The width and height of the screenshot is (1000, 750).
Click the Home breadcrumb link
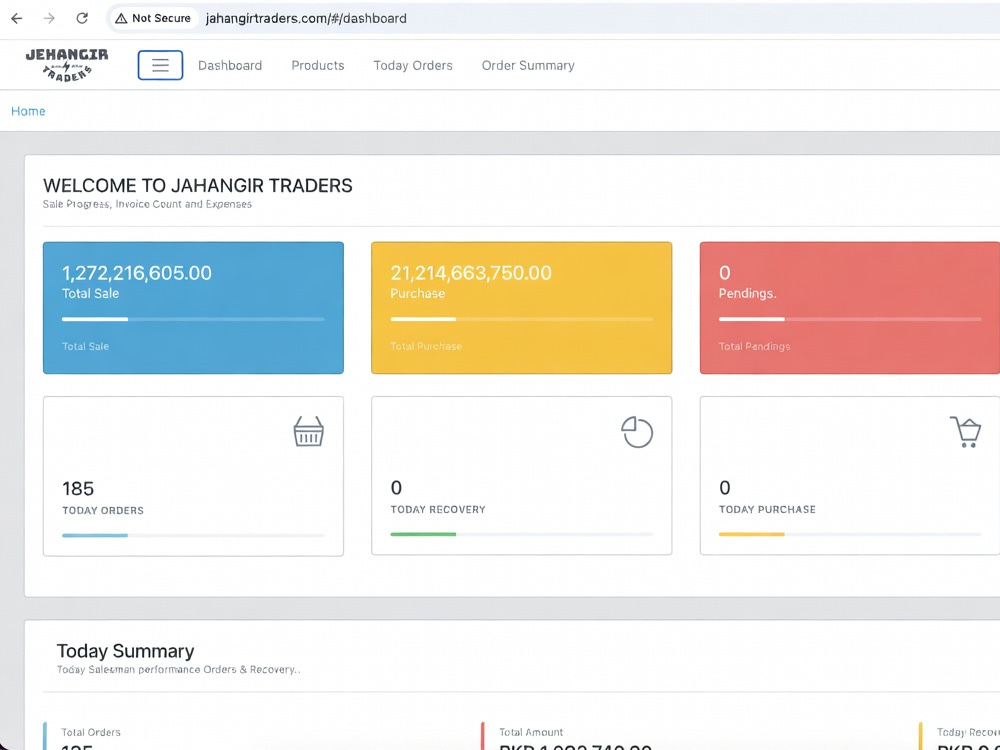28,111
